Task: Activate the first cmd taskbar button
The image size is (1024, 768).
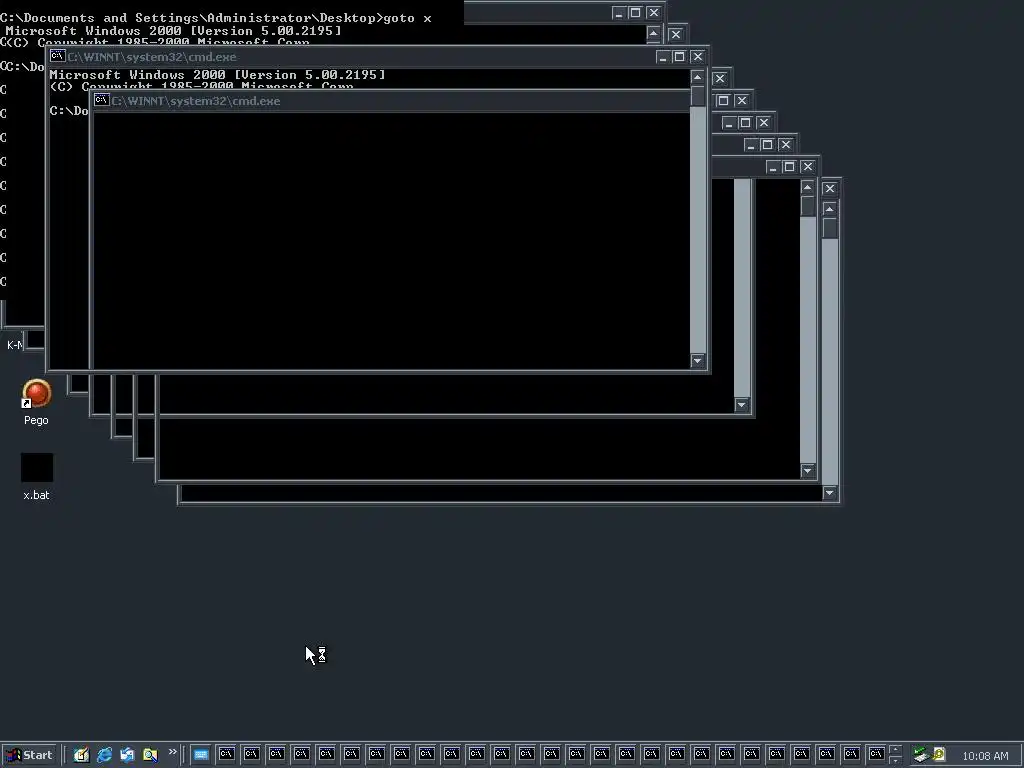Action: point(226,755)
